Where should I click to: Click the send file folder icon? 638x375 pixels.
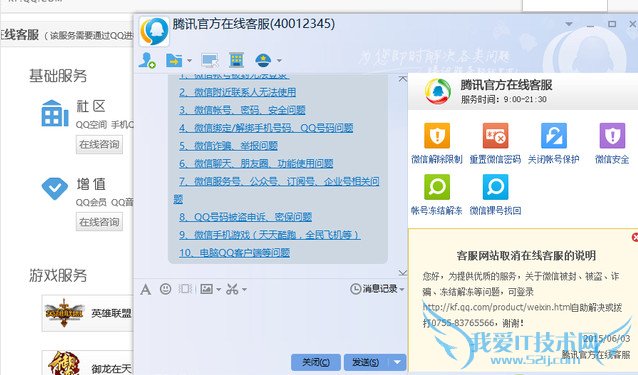coord(174,61)
